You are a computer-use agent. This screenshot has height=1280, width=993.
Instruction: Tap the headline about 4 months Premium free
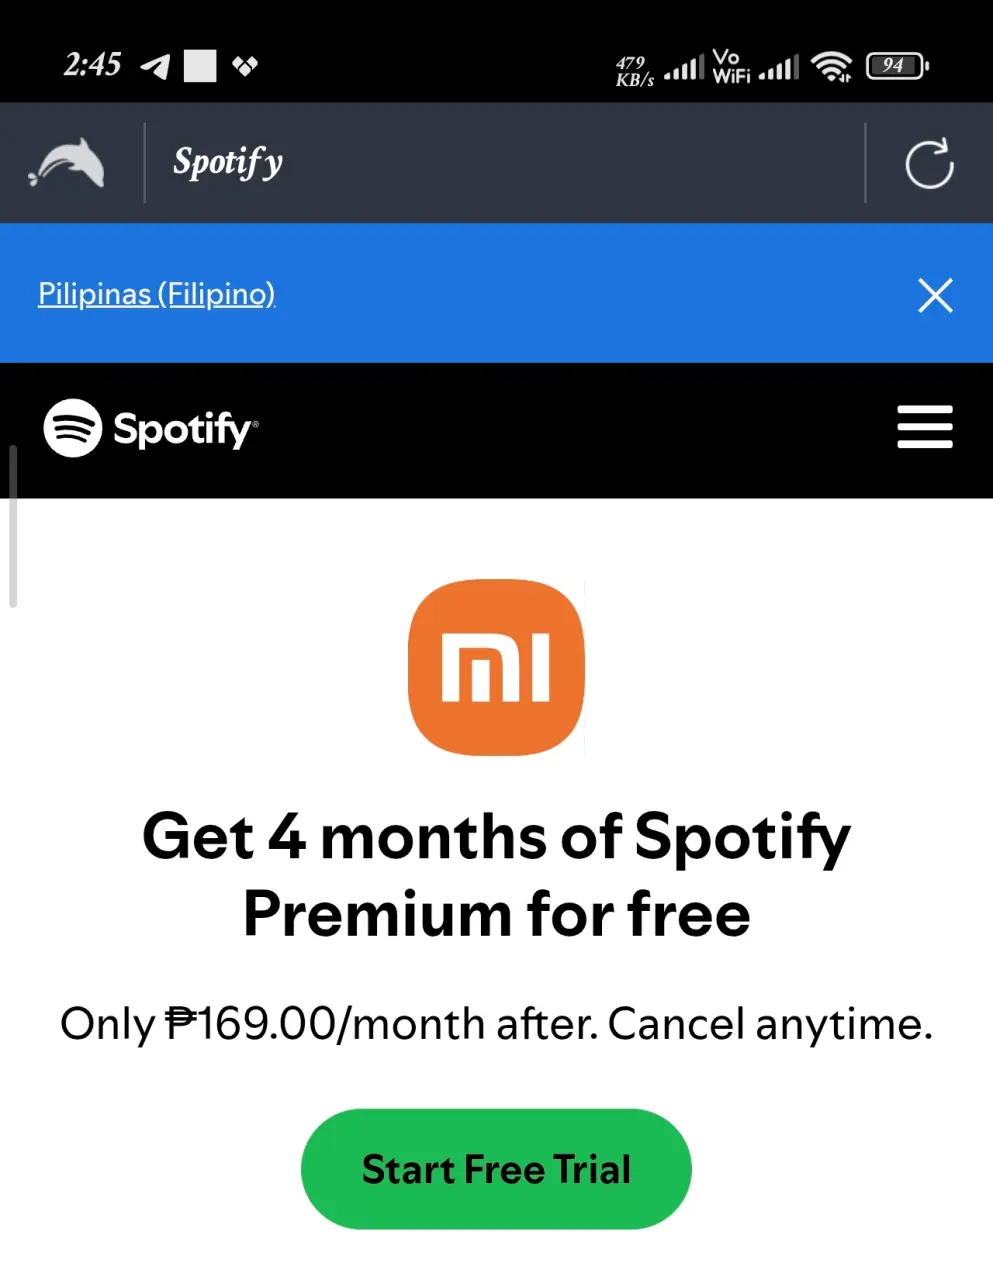(496, 875)
